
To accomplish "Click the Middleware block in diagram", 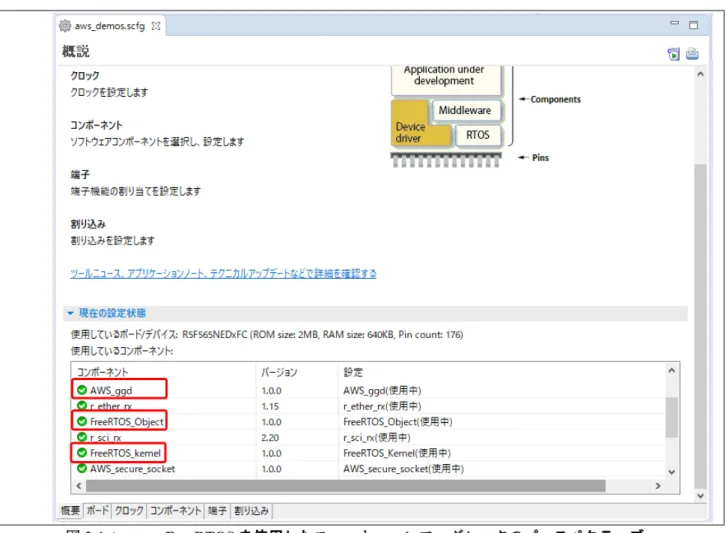I will pyautogui.click(x=465, y=110).
